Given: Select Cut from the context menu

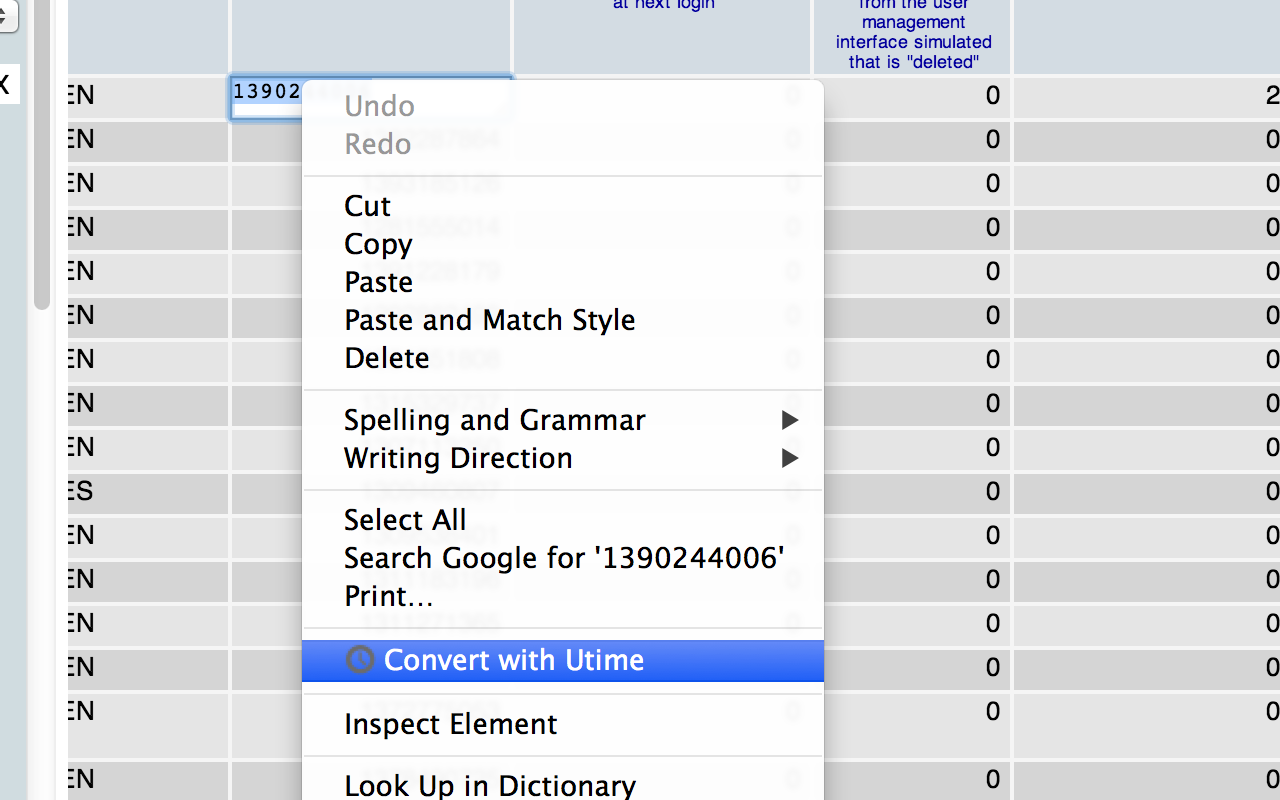Looking at the screenshot, I should [366, 206].
